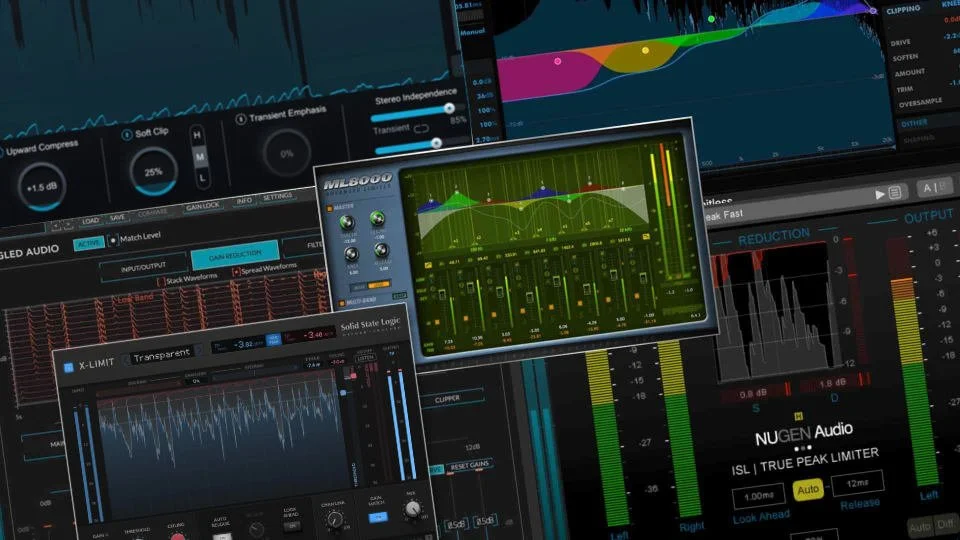Toggle the Soft Clip power icon
This screenshot has height=540, width=960.
coord(127,135)
